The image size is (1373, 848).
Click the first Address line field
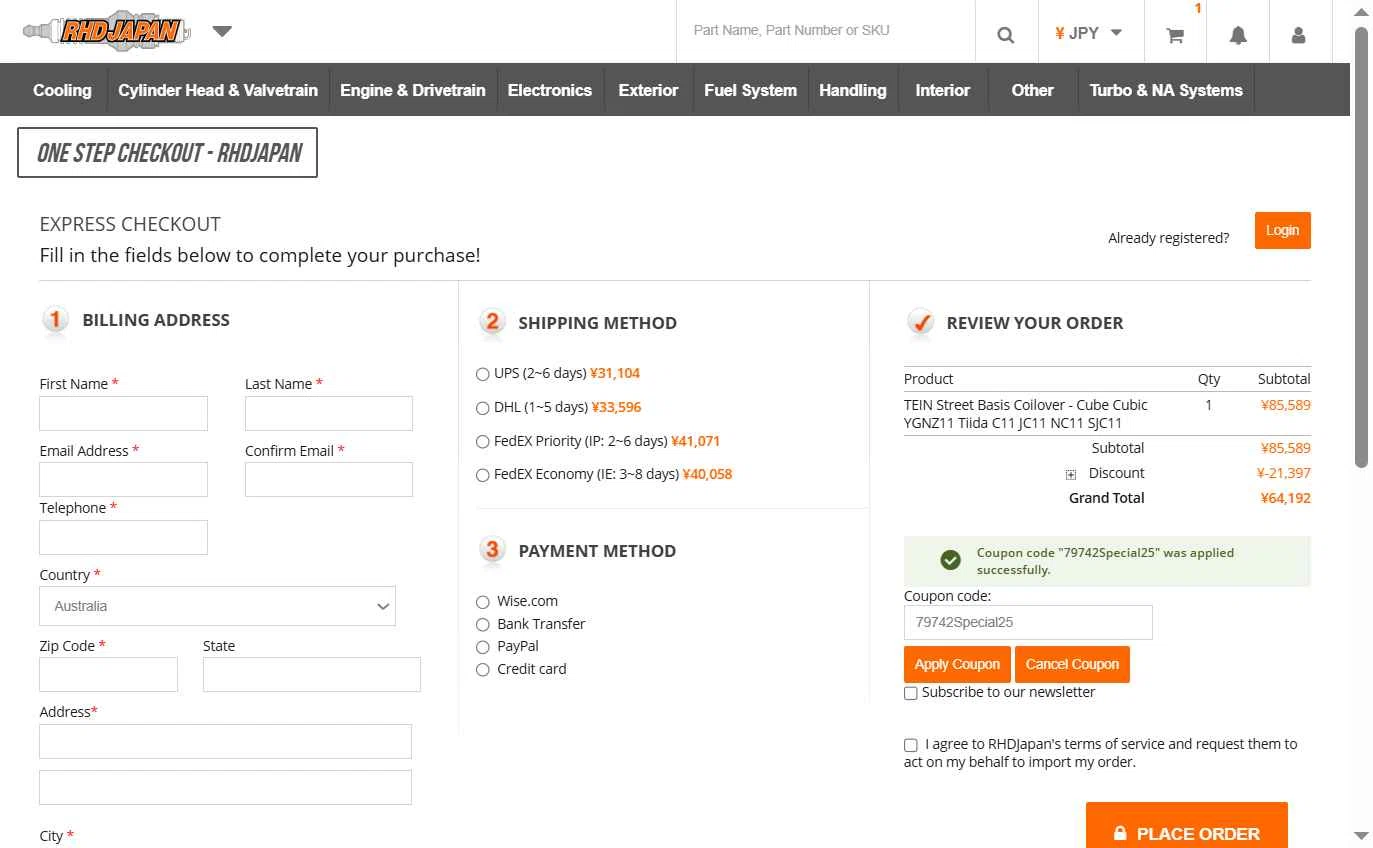(x=225, y=741)
